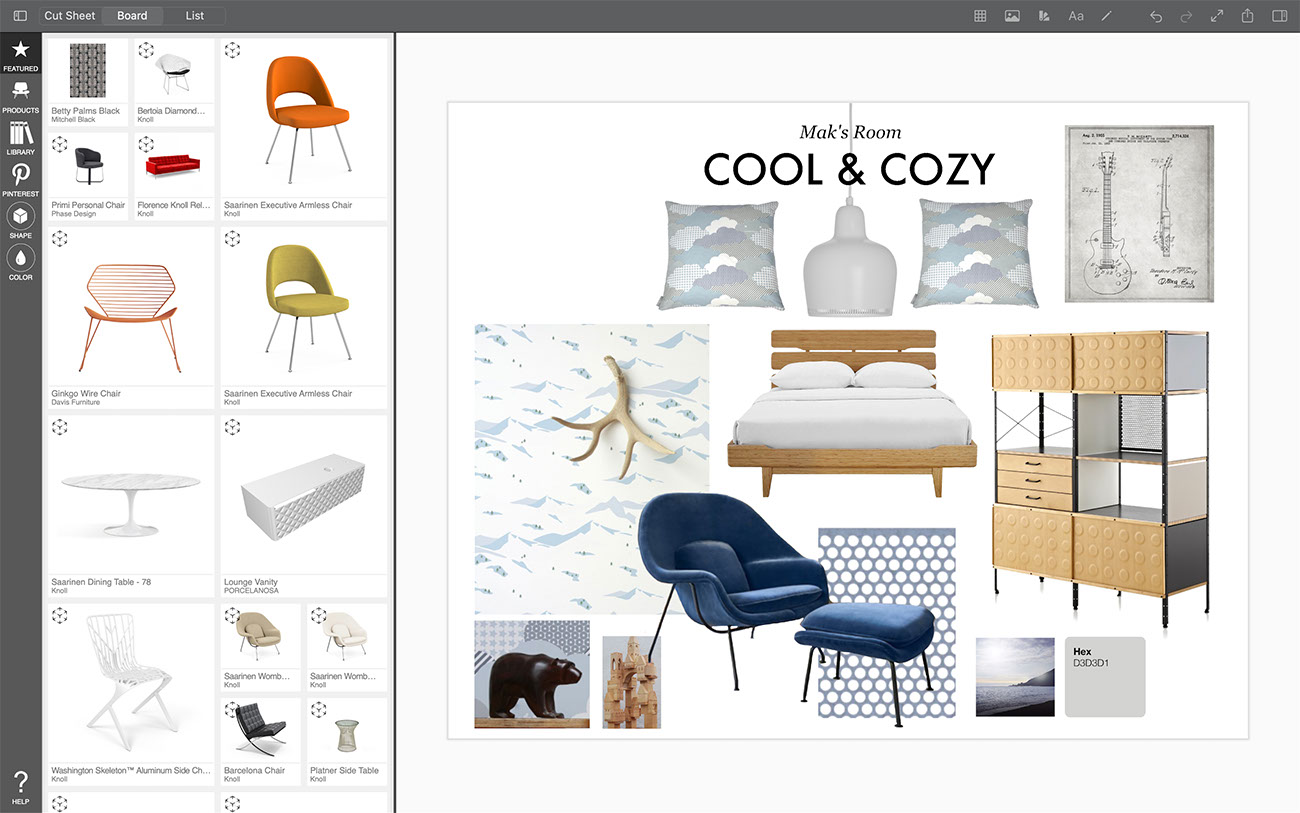Click the insert image icon in toolbar

1012,16
